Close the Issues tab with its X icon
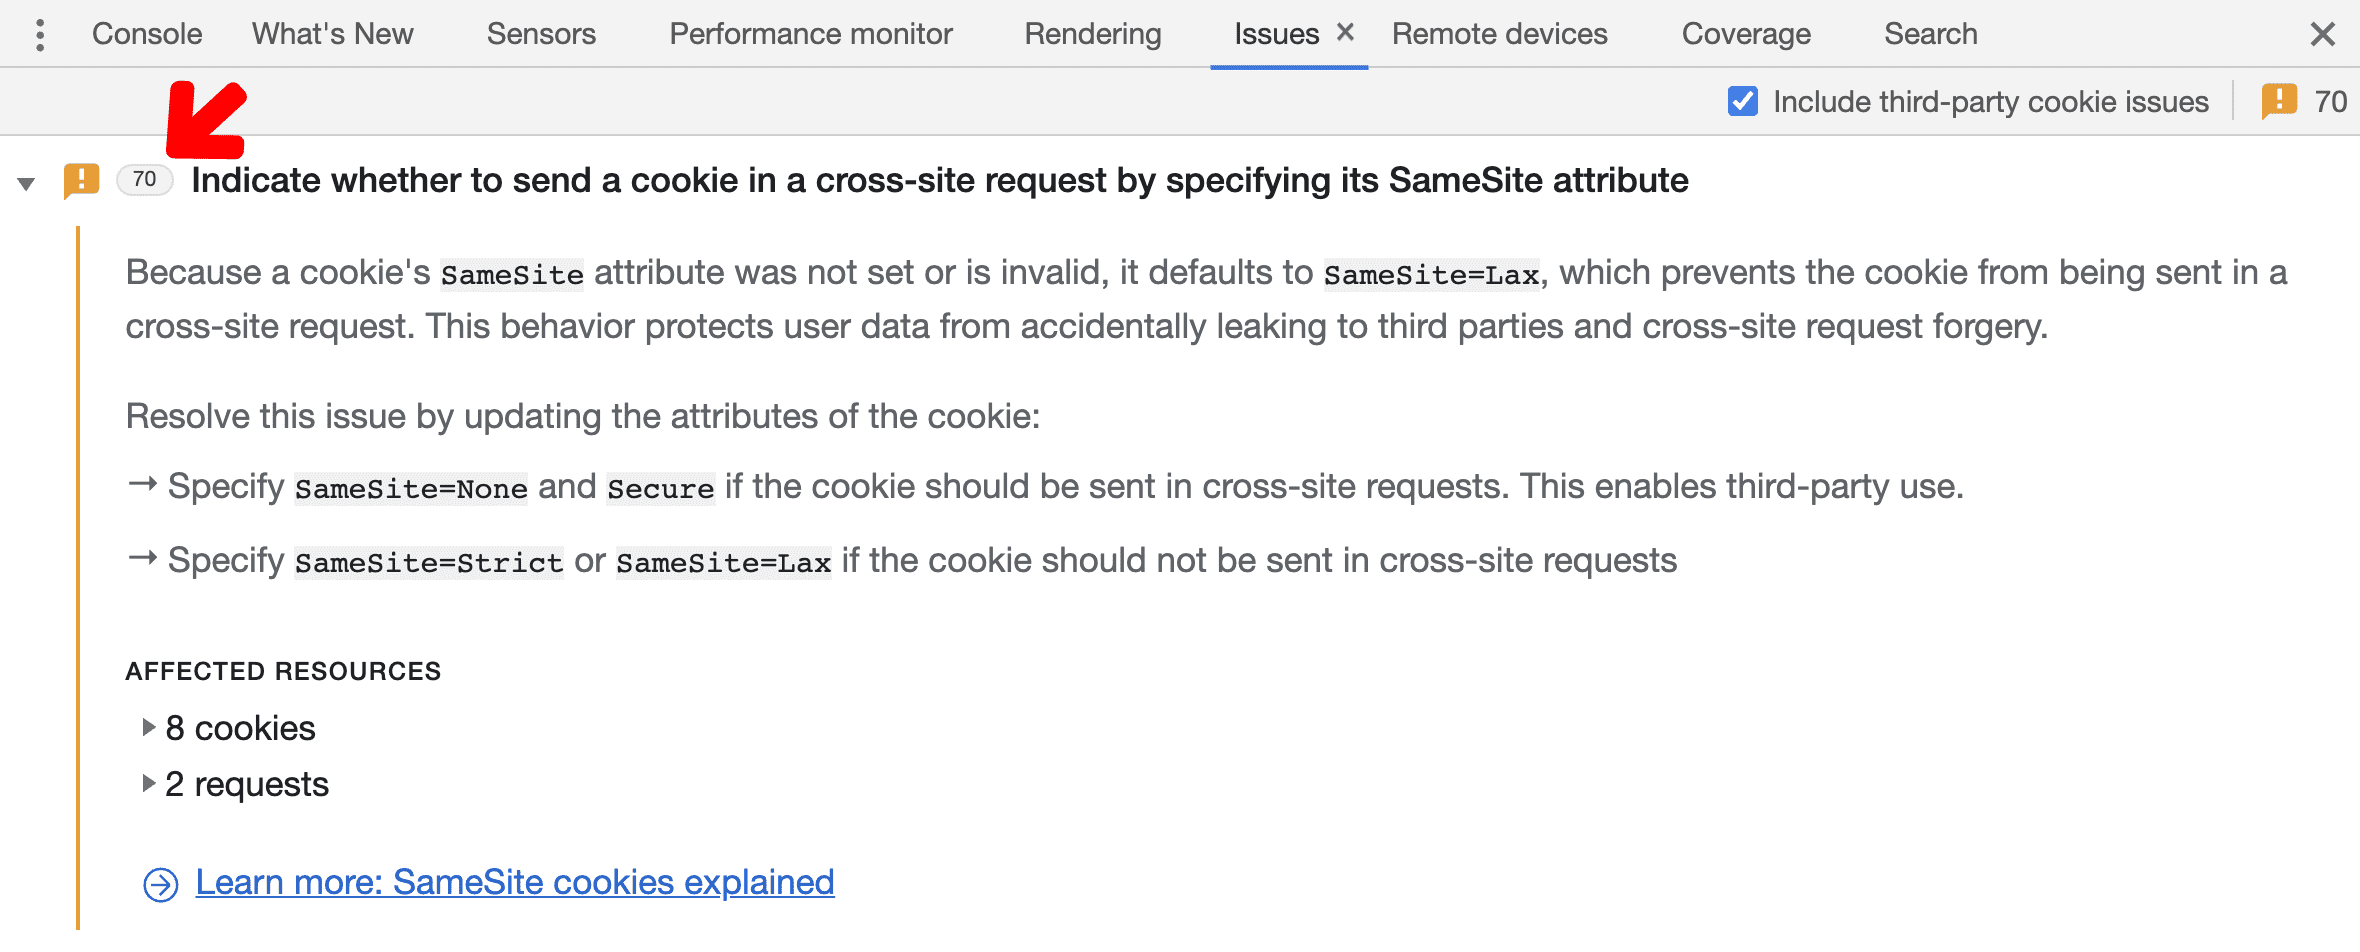Viewport: 2360px width, 952px height. pyautogui.click(x=1346, y=31)
